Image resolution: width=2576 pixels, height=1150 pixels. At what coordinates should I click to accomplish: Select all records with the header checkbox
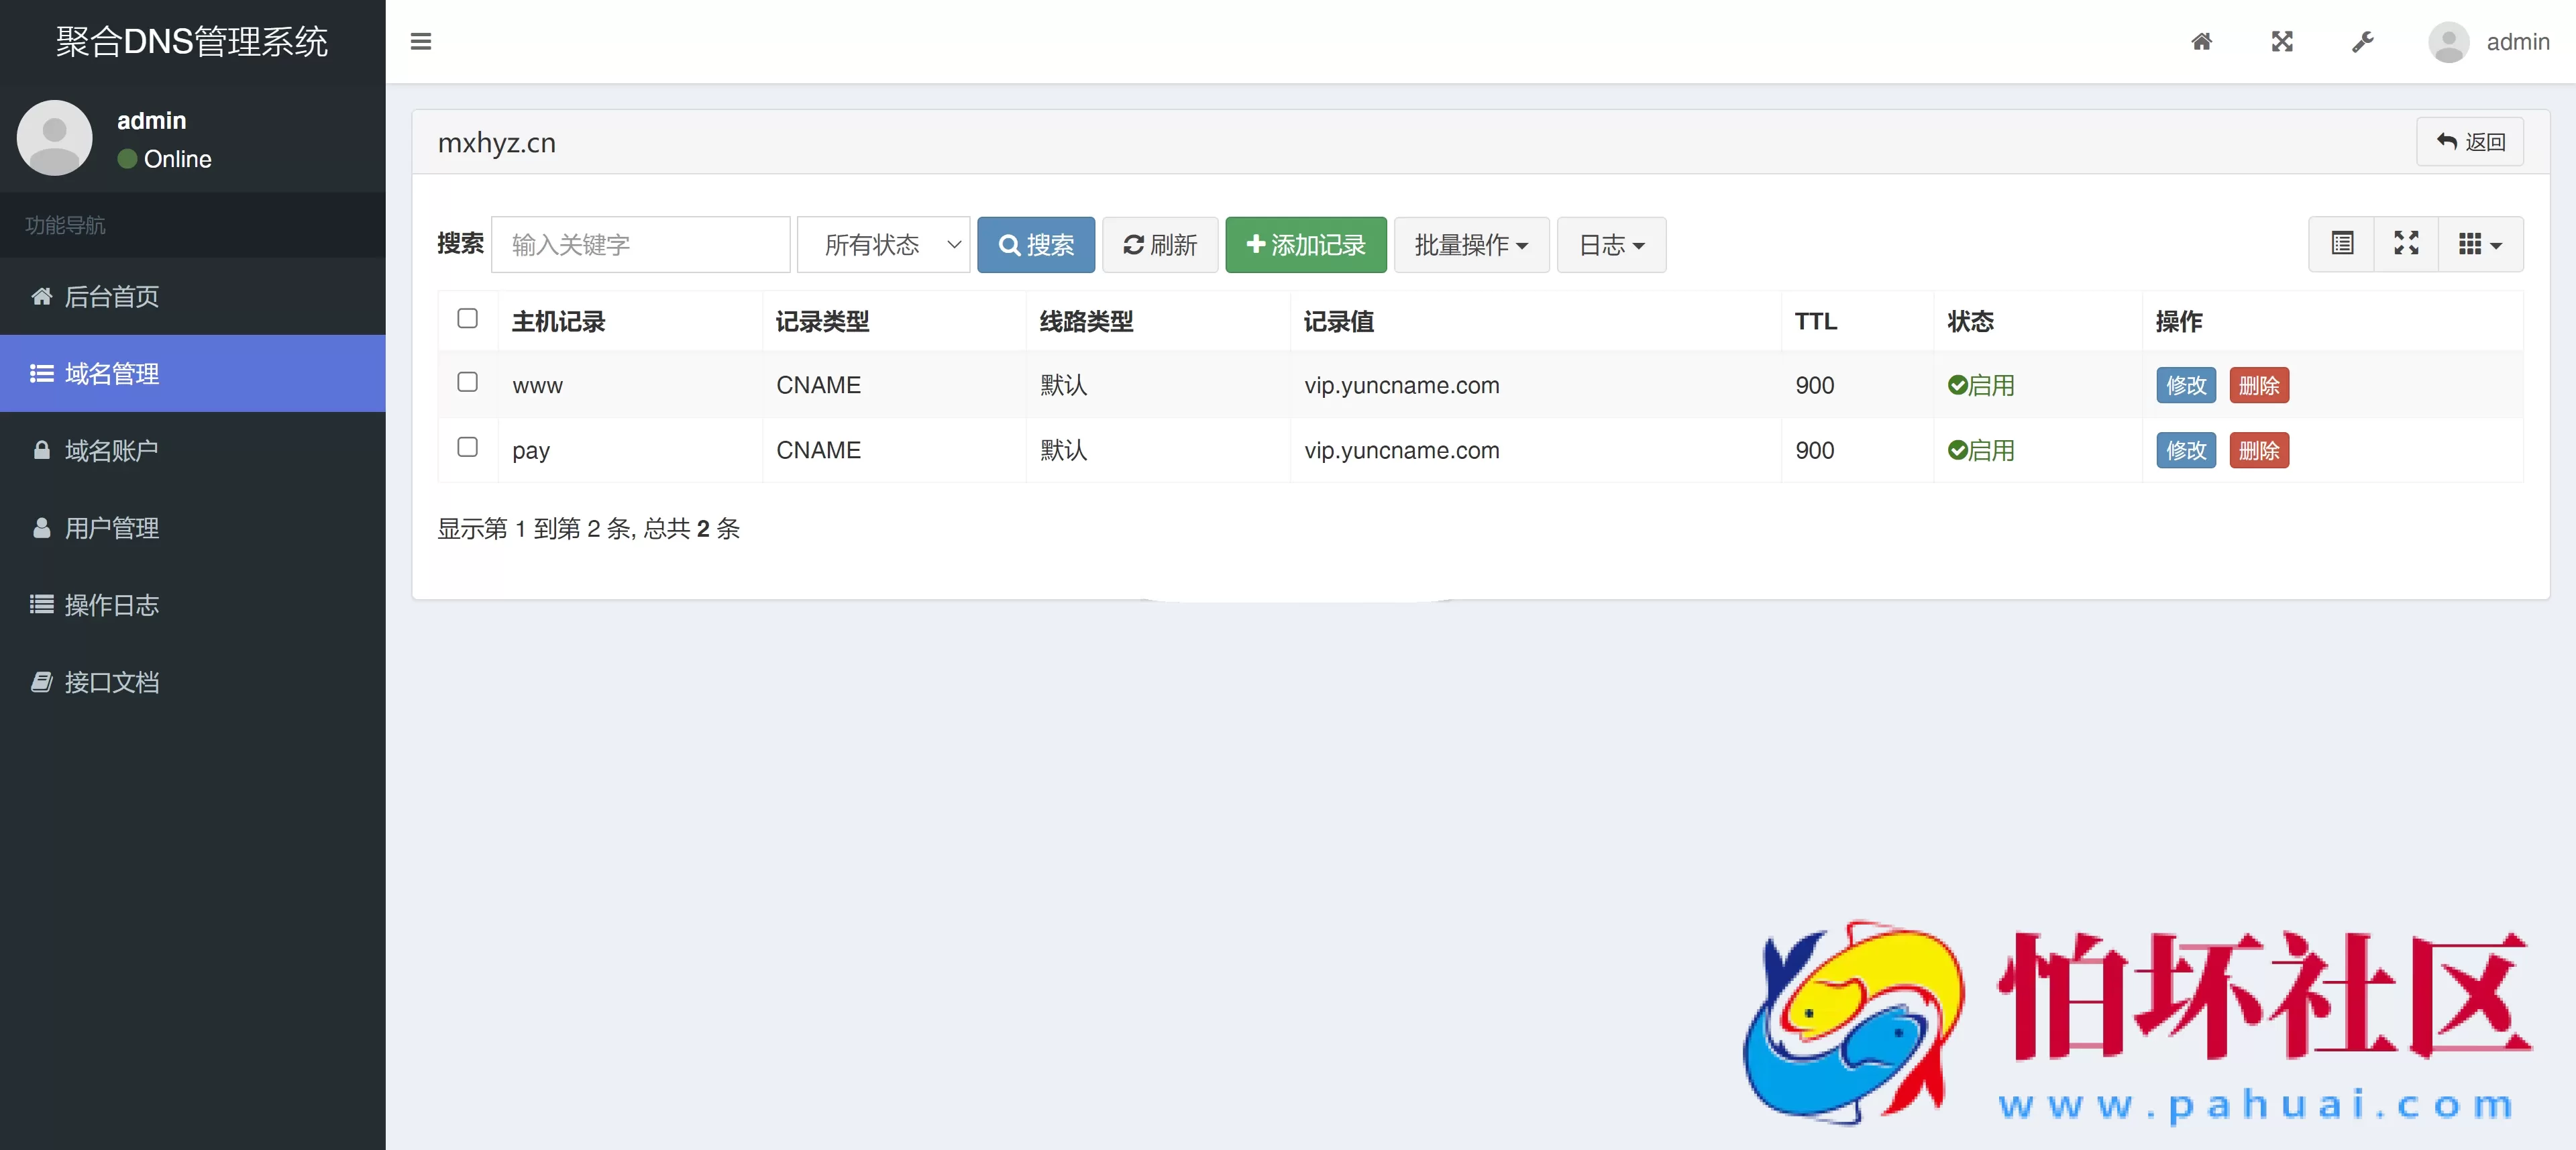tap(467, 319)
